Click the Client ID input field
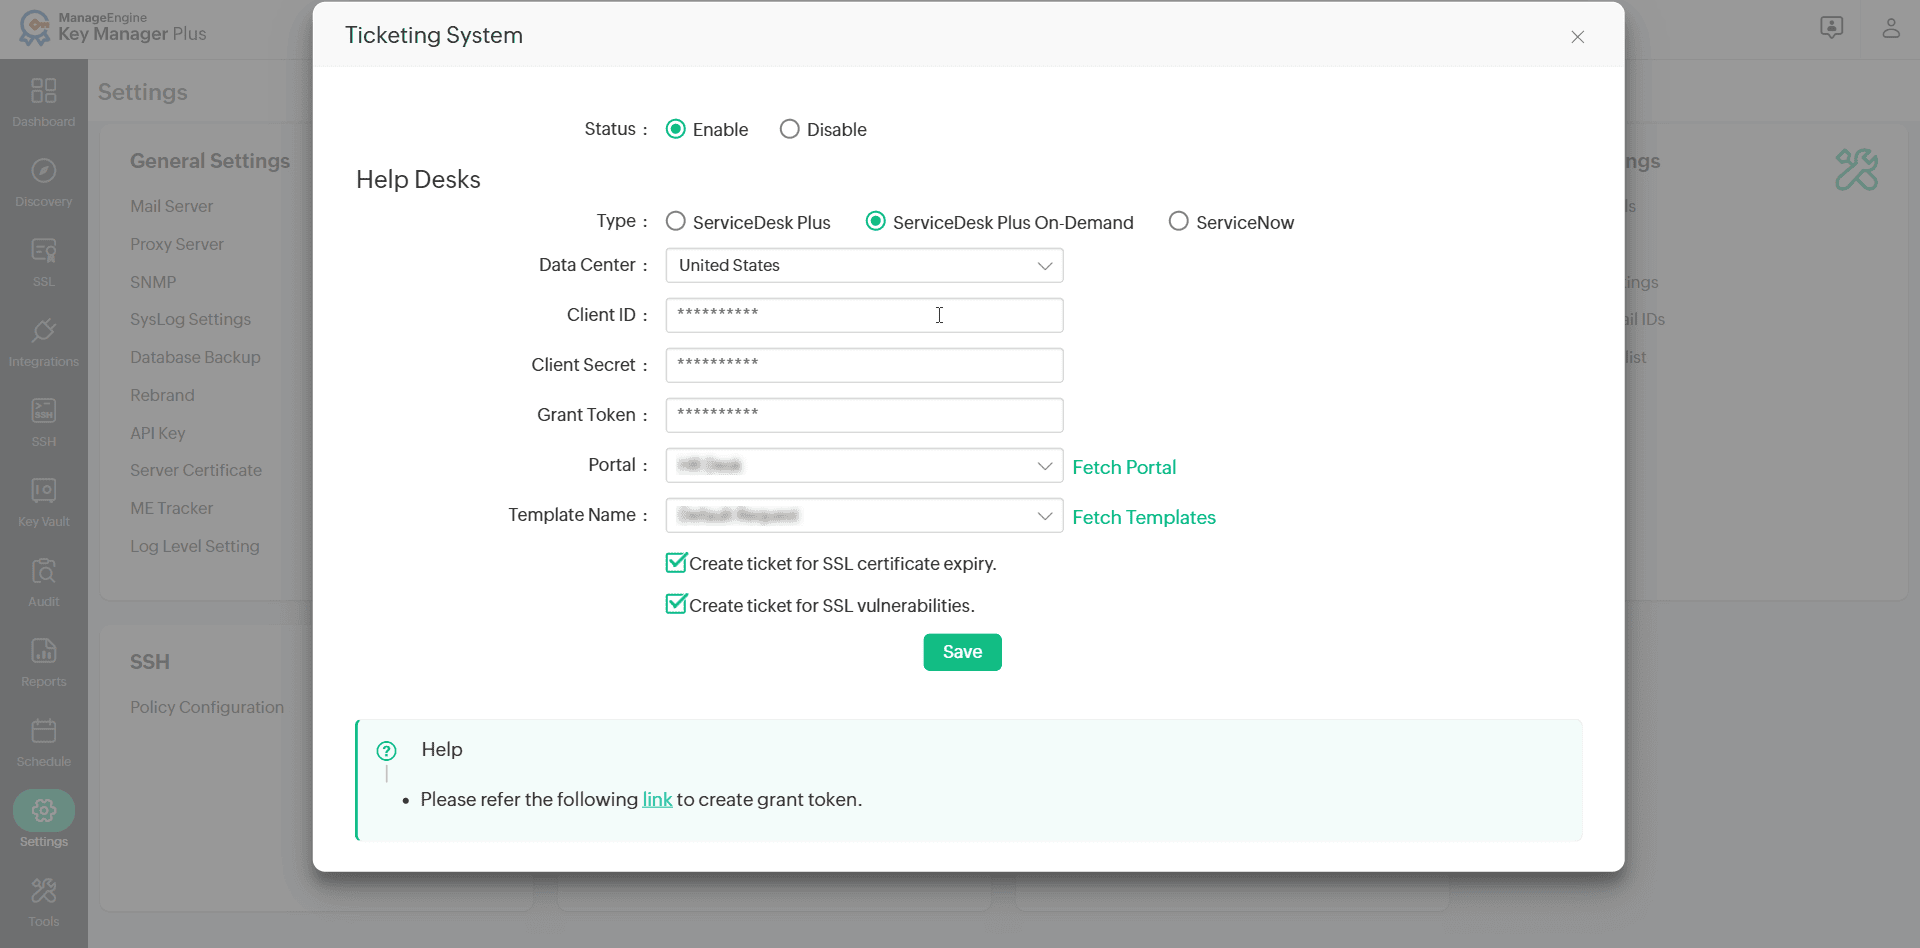 coord(864,316)
